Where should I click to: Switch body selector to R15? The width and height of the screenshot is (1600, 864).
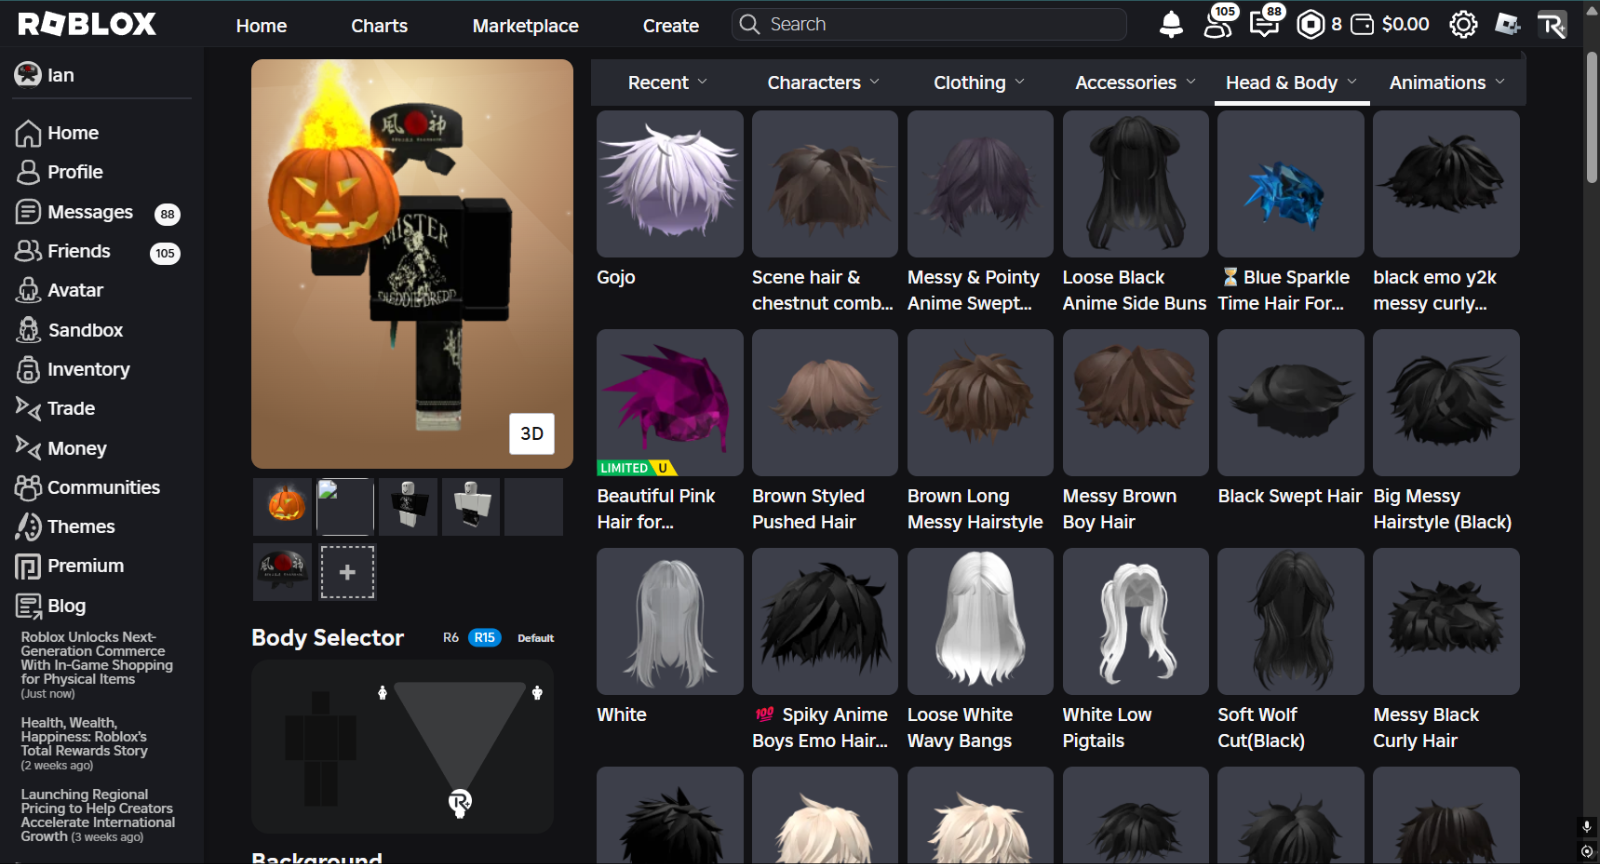point(485,637)
